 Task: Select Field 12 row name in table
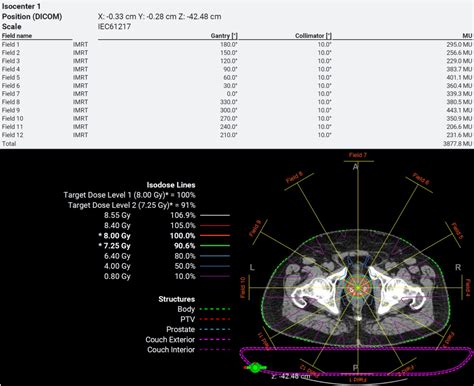pos(12,135)
